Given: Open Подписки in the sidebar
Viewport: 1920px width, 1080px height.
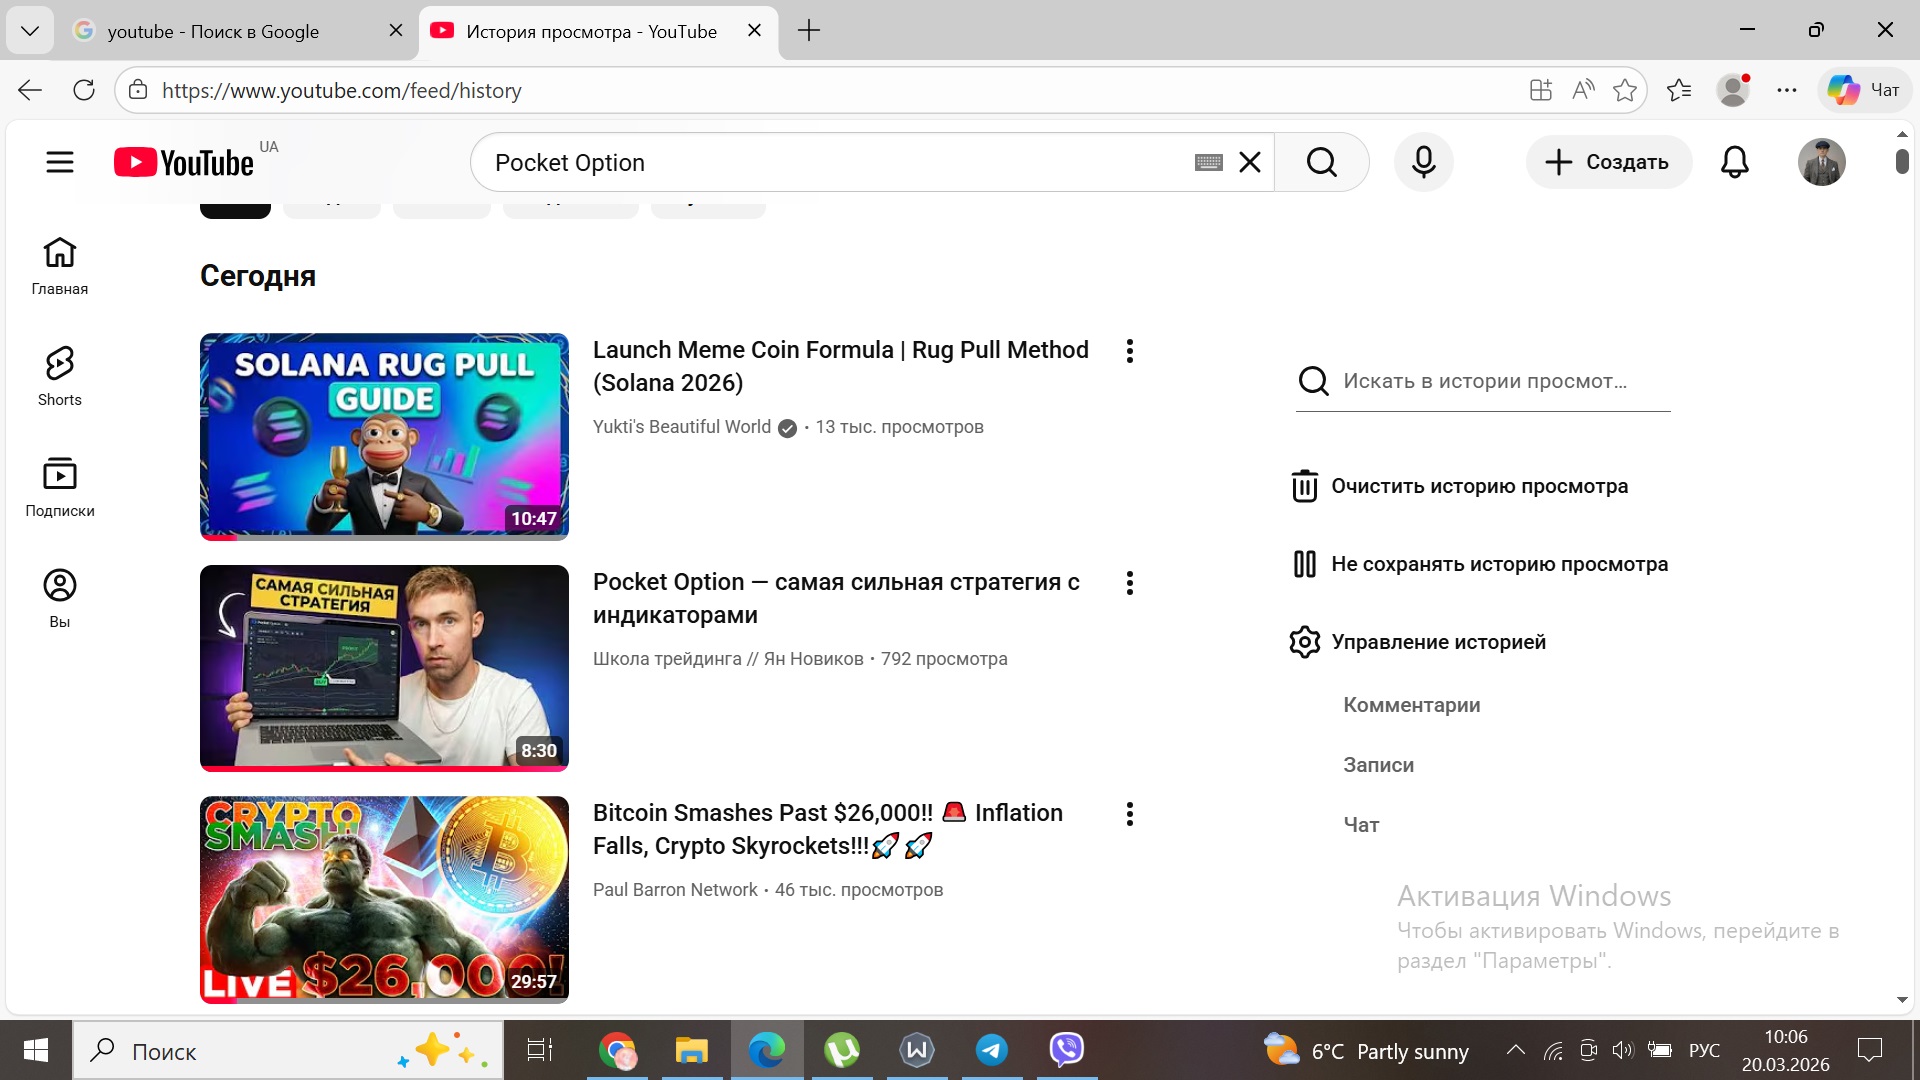Looking at the screenshot, I should [60, 487].
